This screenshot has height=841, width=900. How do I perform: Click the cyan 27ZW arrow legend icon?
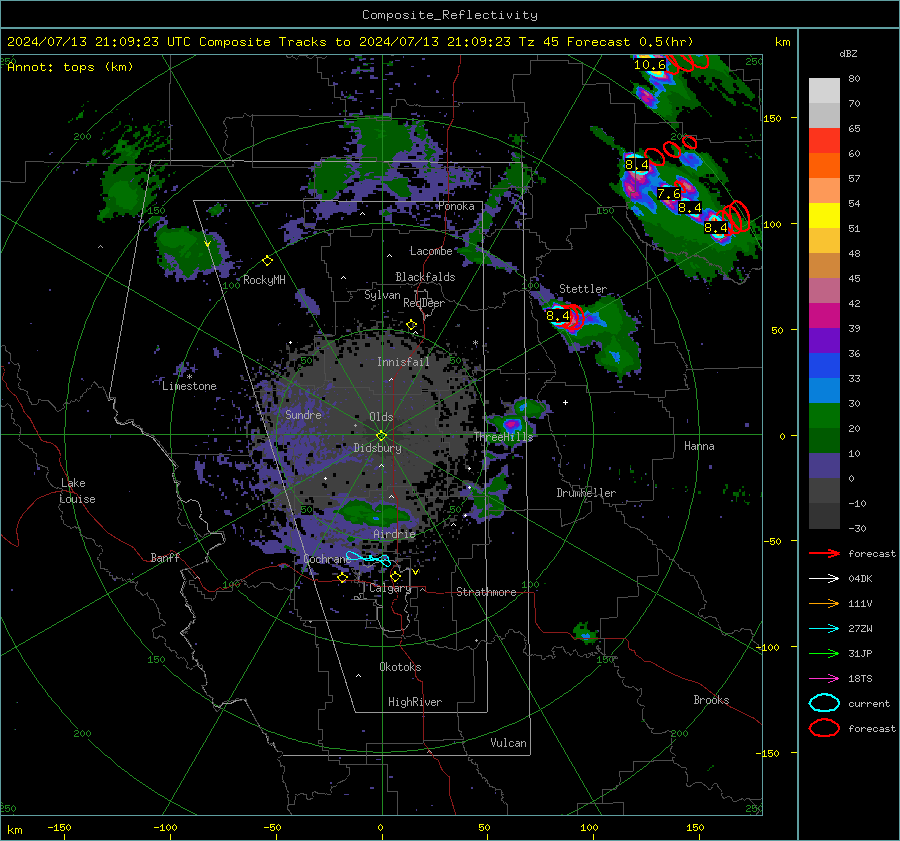pyautogui.click(x=824, y=629)
